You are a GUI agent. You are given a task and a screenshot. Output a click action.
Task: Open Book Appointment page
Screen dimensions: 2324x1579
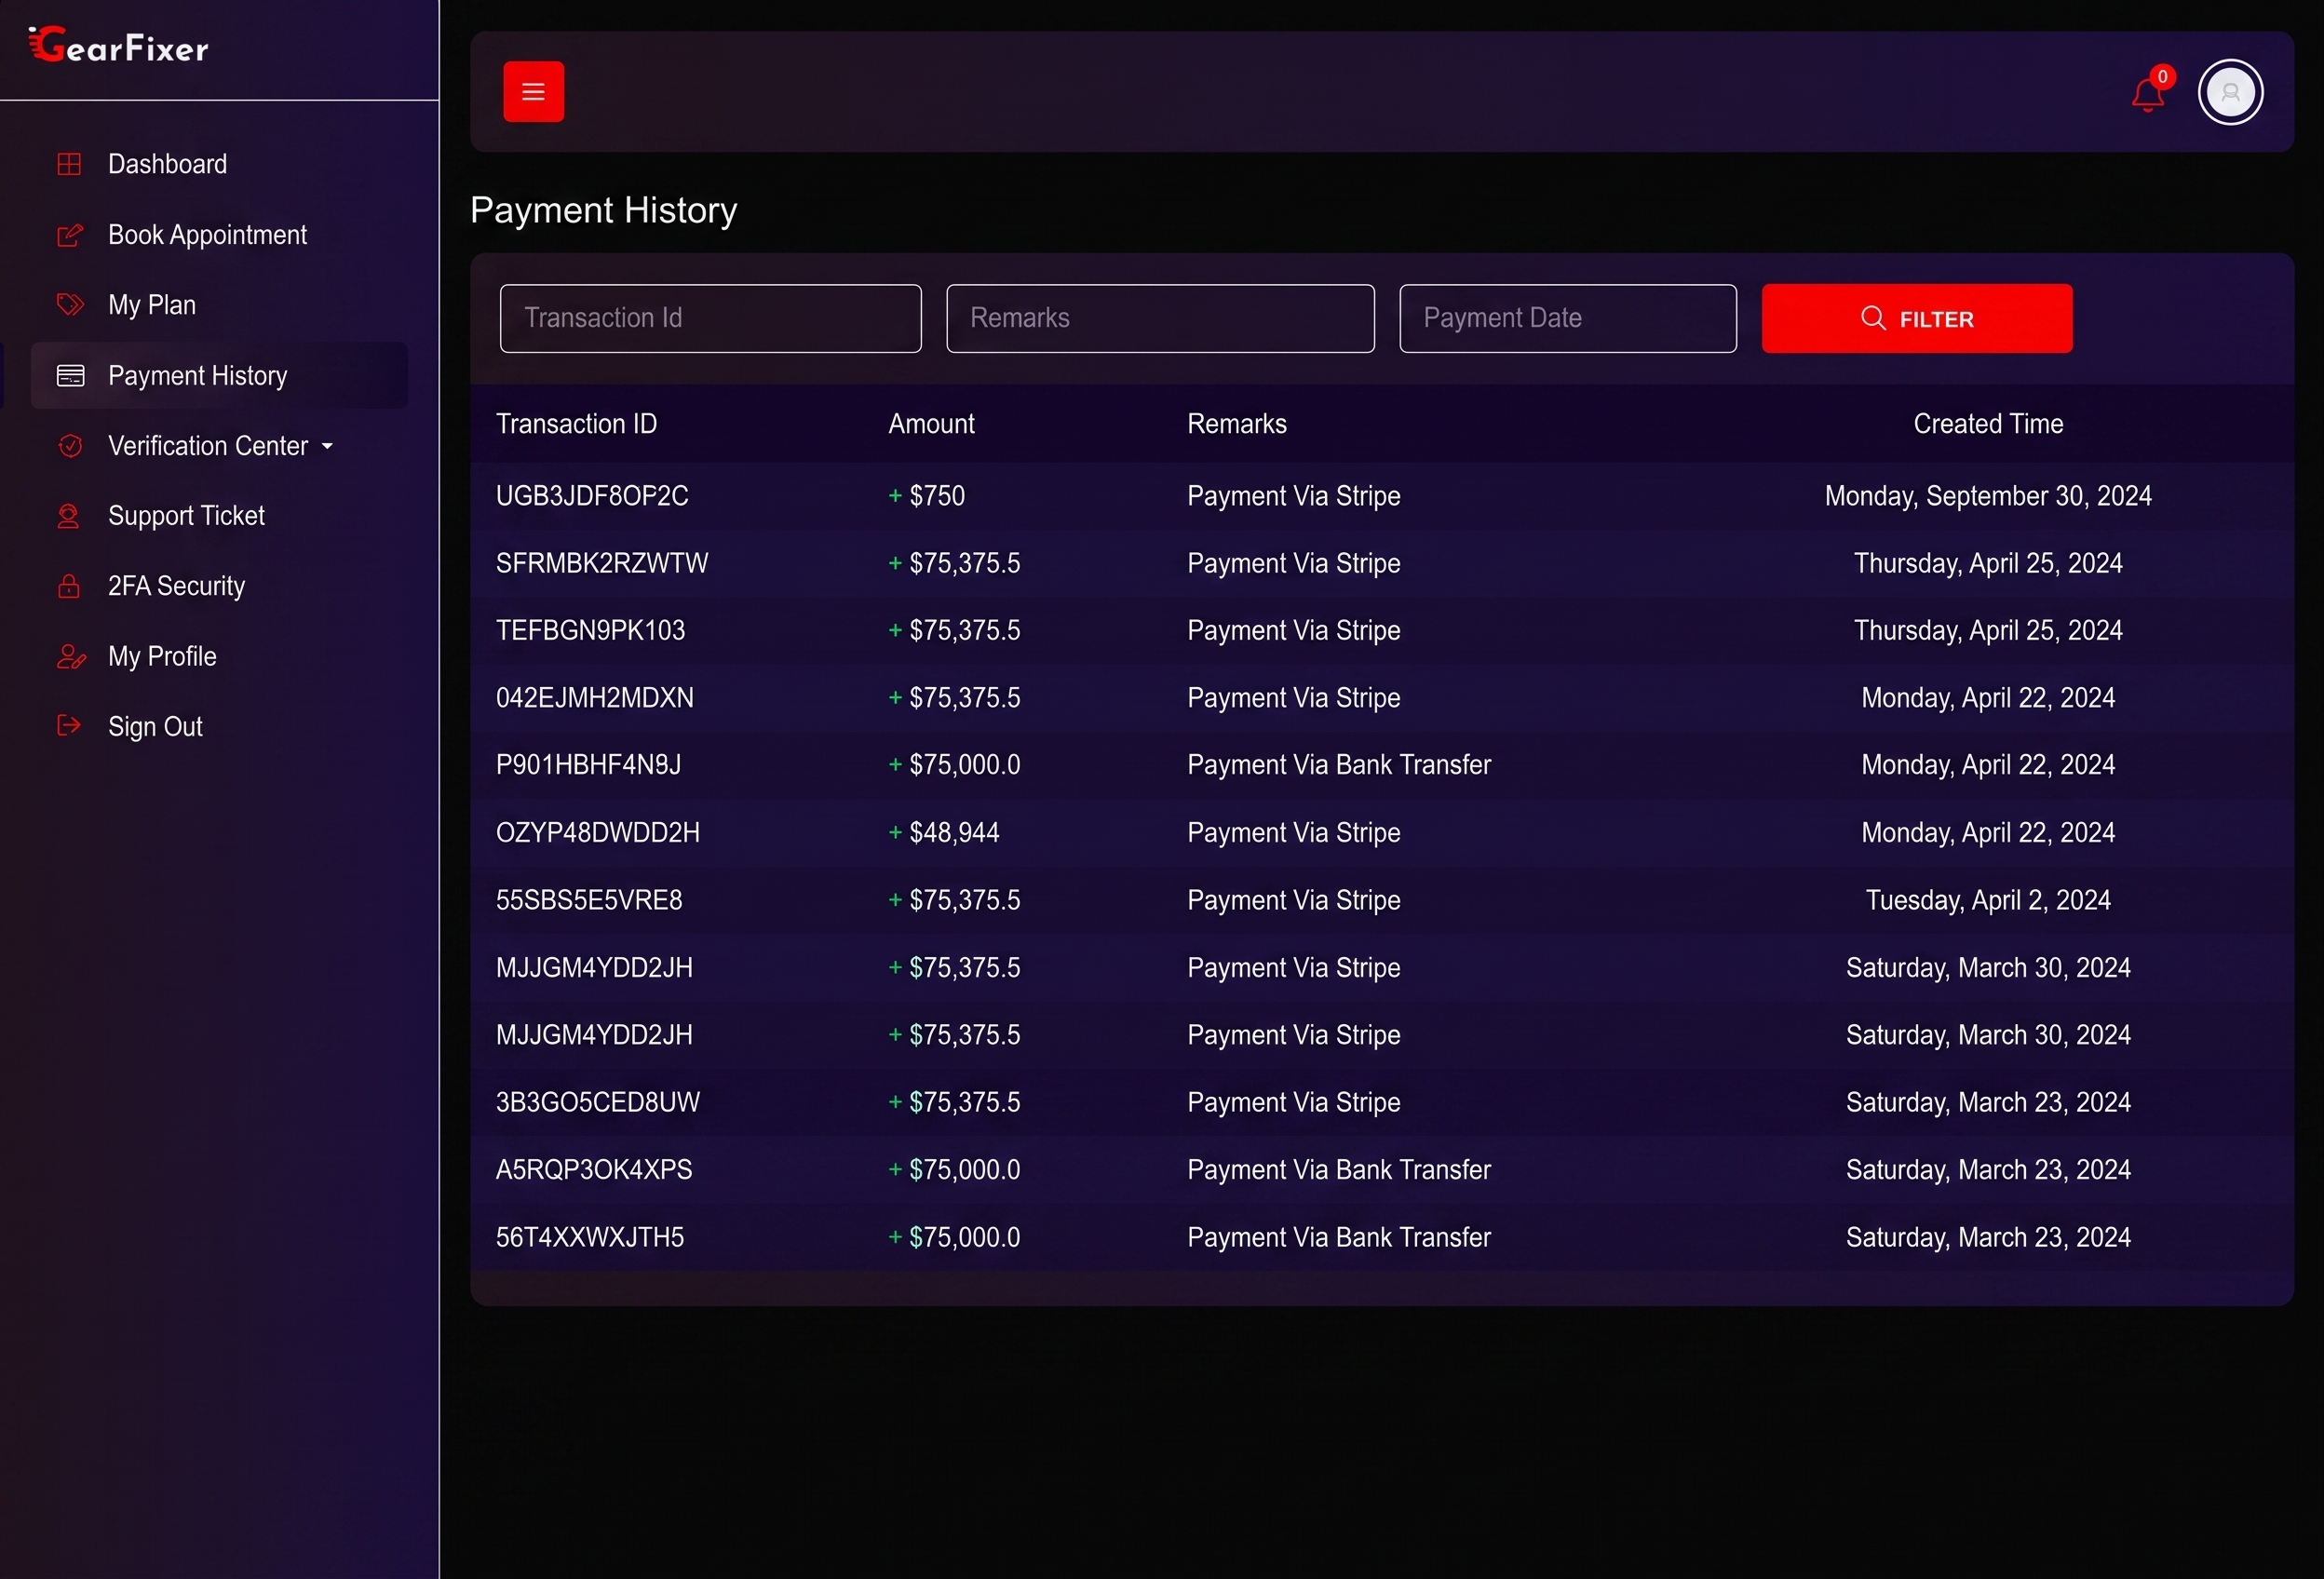point(207,235)
